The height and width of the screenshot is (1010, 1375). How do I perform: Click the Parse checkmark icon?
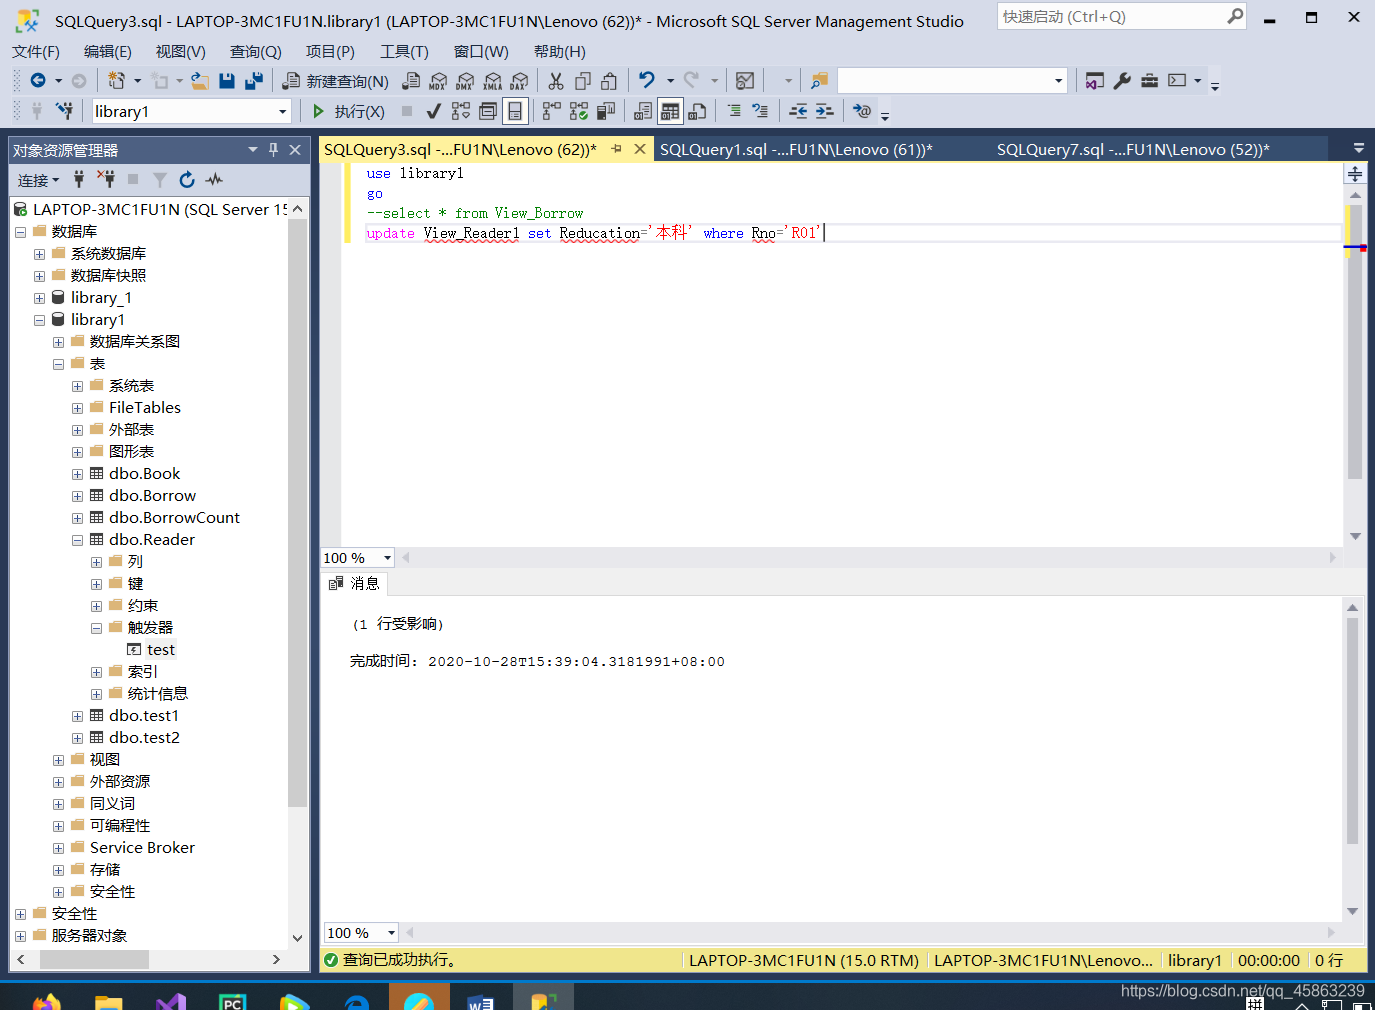[x=434, y=111]
